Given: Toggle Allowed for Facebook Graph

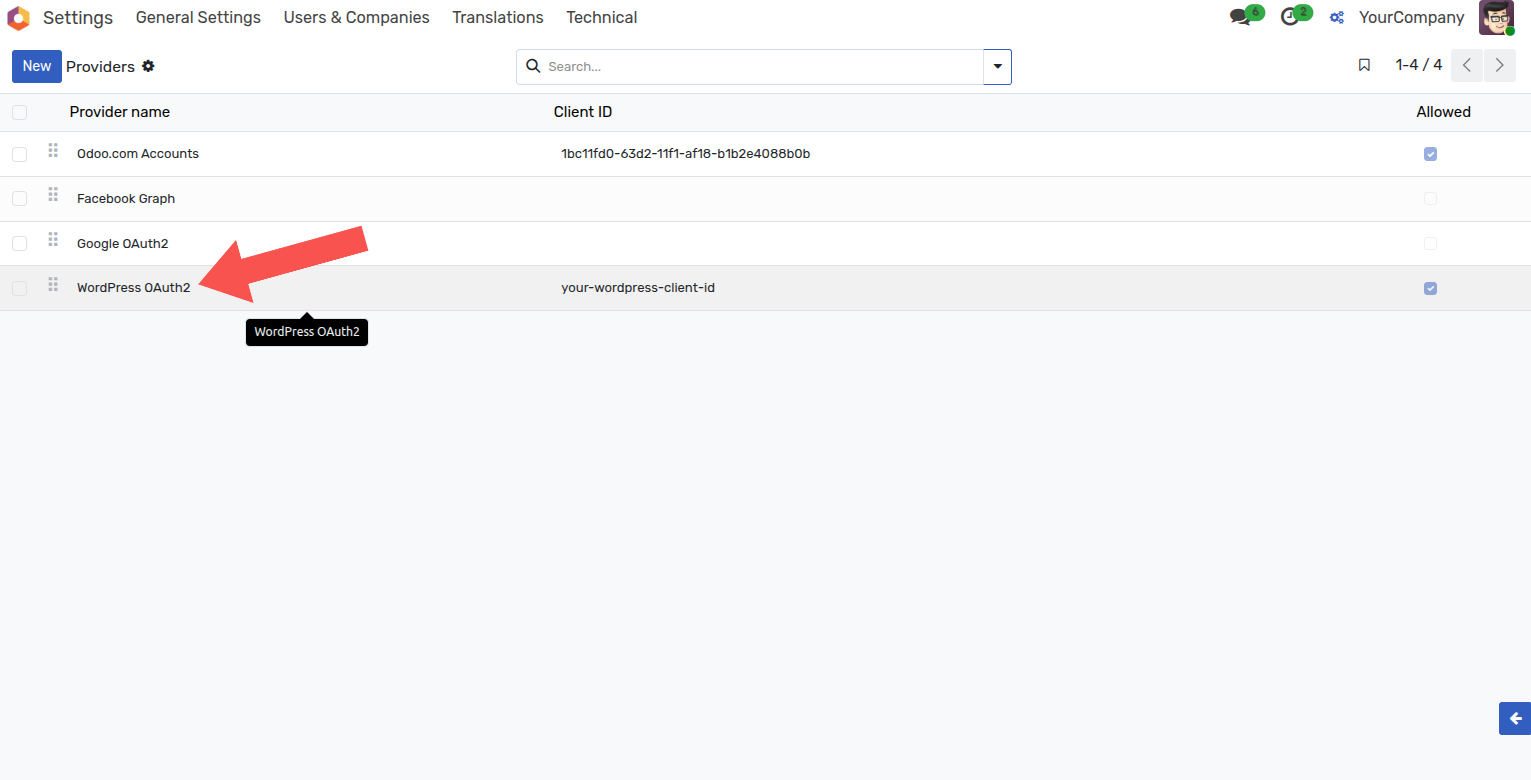Looking at the screenshot, I should 1430,199.
